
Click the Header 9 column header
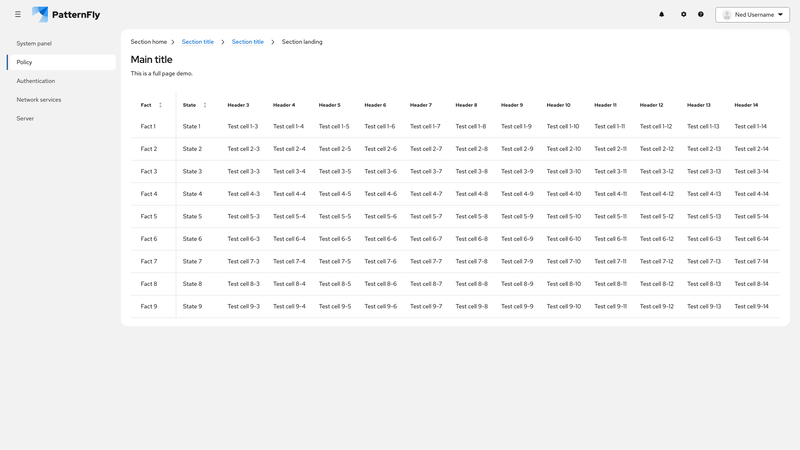(x=512, y=105)
